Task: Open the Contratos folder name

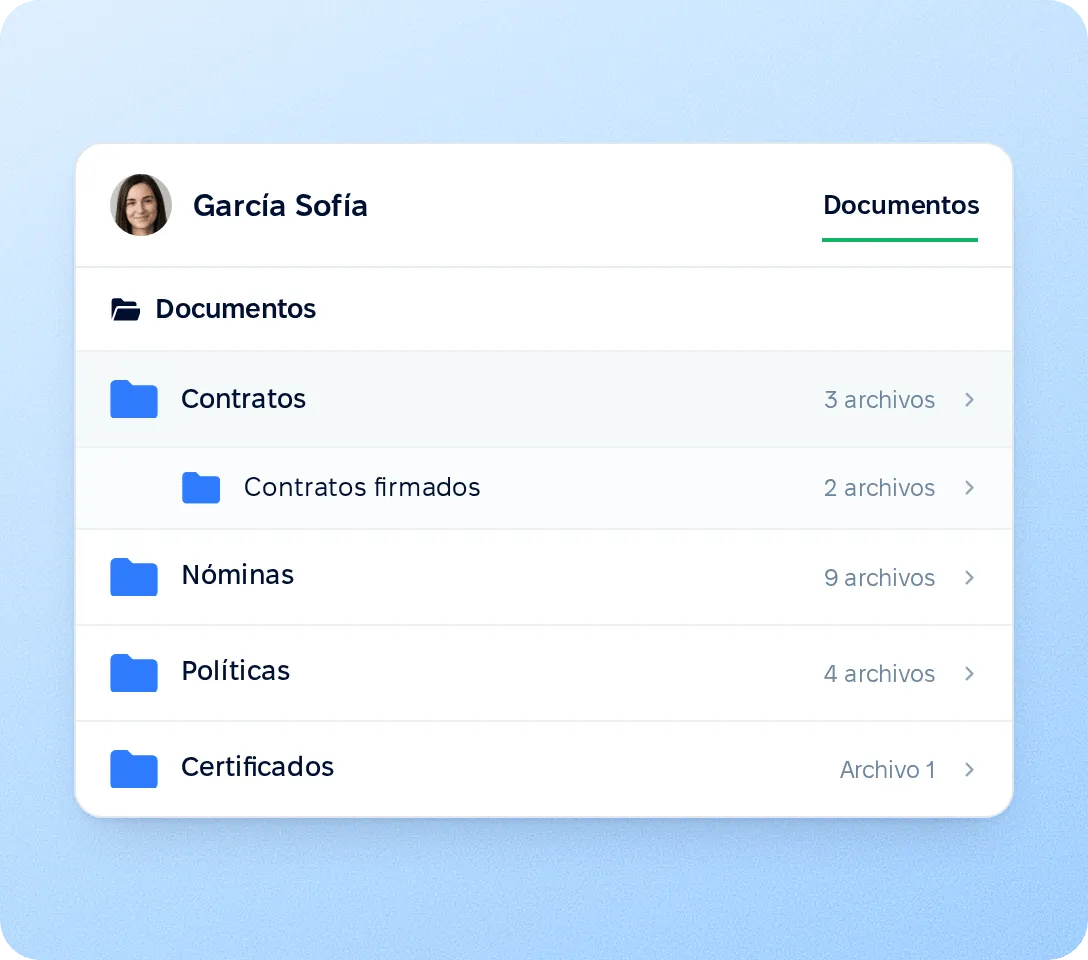Action: [x=244, y=399]
